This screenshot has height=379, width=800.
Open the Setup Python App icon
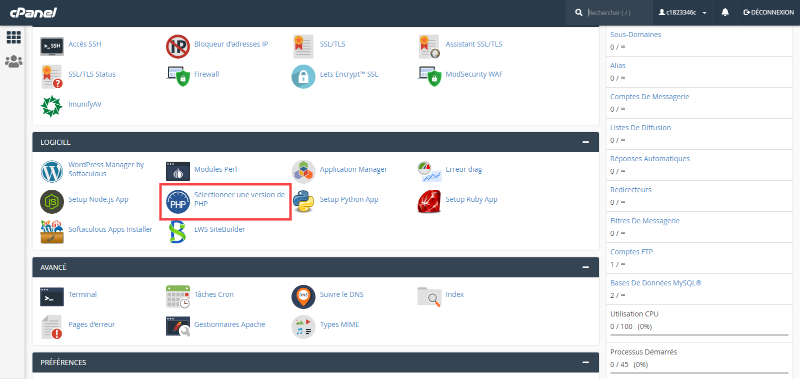[303, 201]
